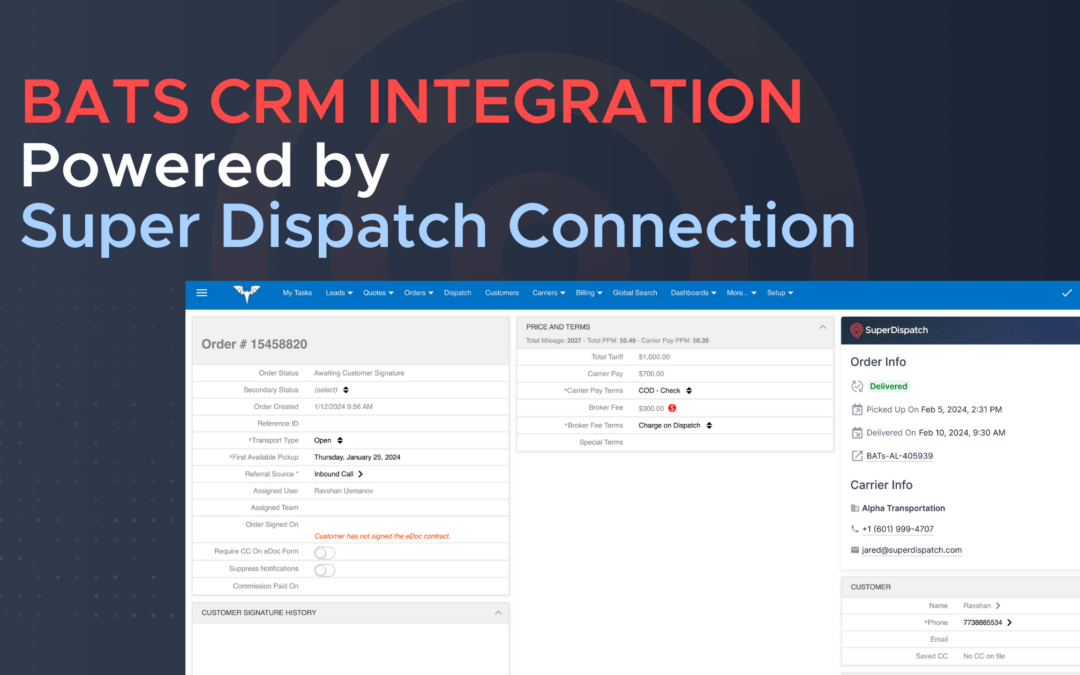Open the Broker Fee Terms dropdown
The height and width of the screenshot is (675, 1080).
675,425
